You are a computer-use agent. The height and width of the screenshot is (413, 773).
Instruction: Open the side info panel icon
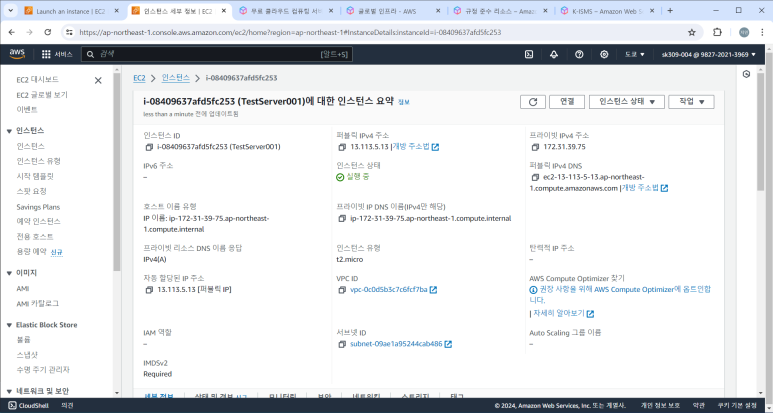point(746,74)
